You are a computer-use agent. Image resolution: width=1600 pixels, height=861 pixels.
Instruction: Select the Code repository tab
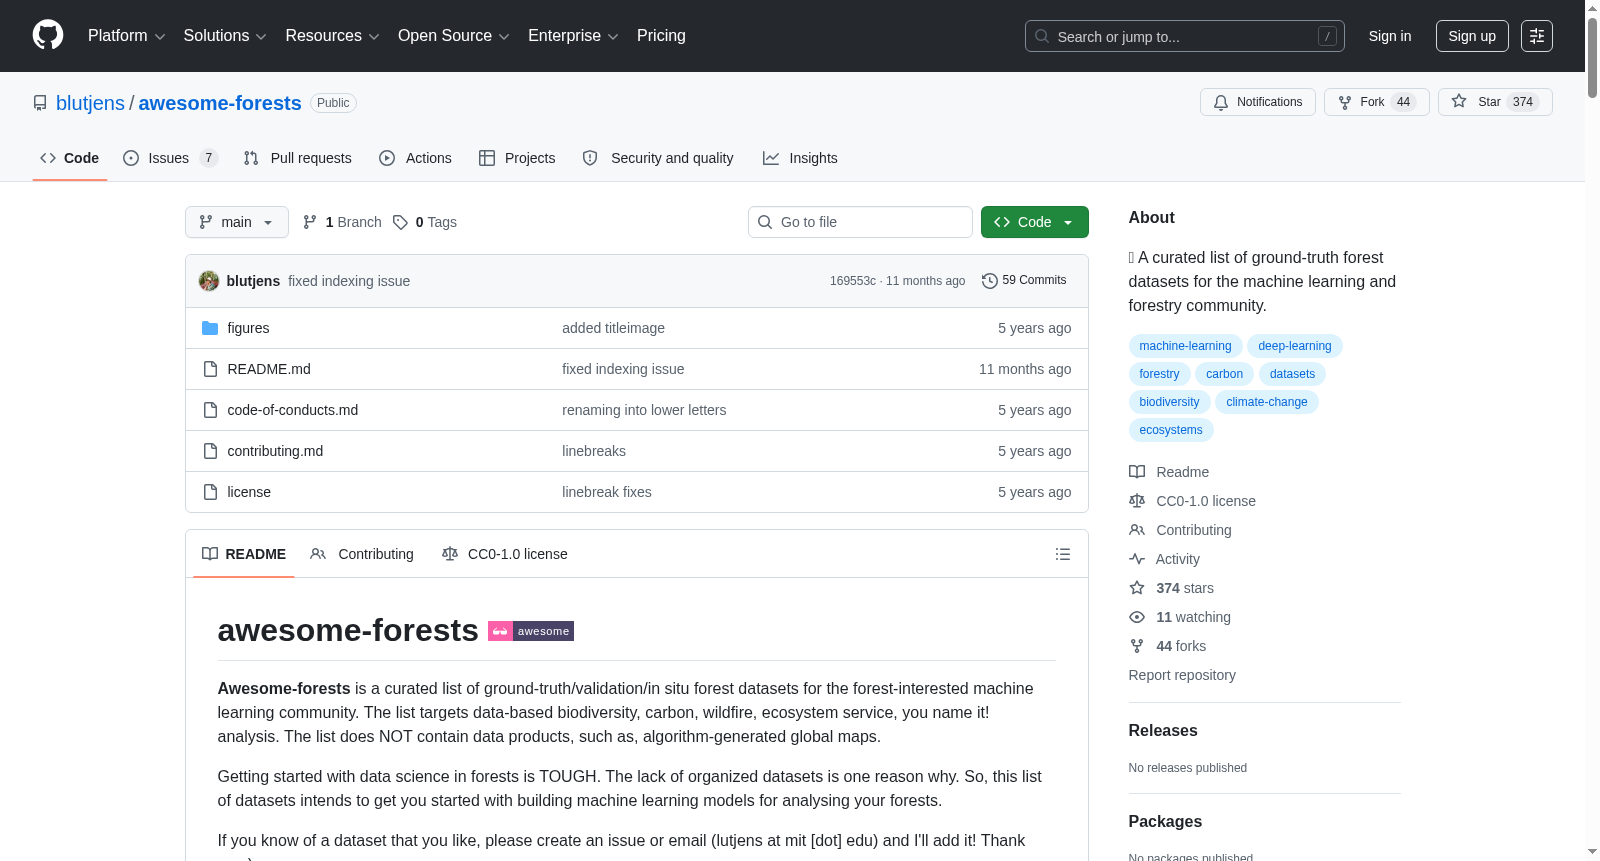[70, 158]
